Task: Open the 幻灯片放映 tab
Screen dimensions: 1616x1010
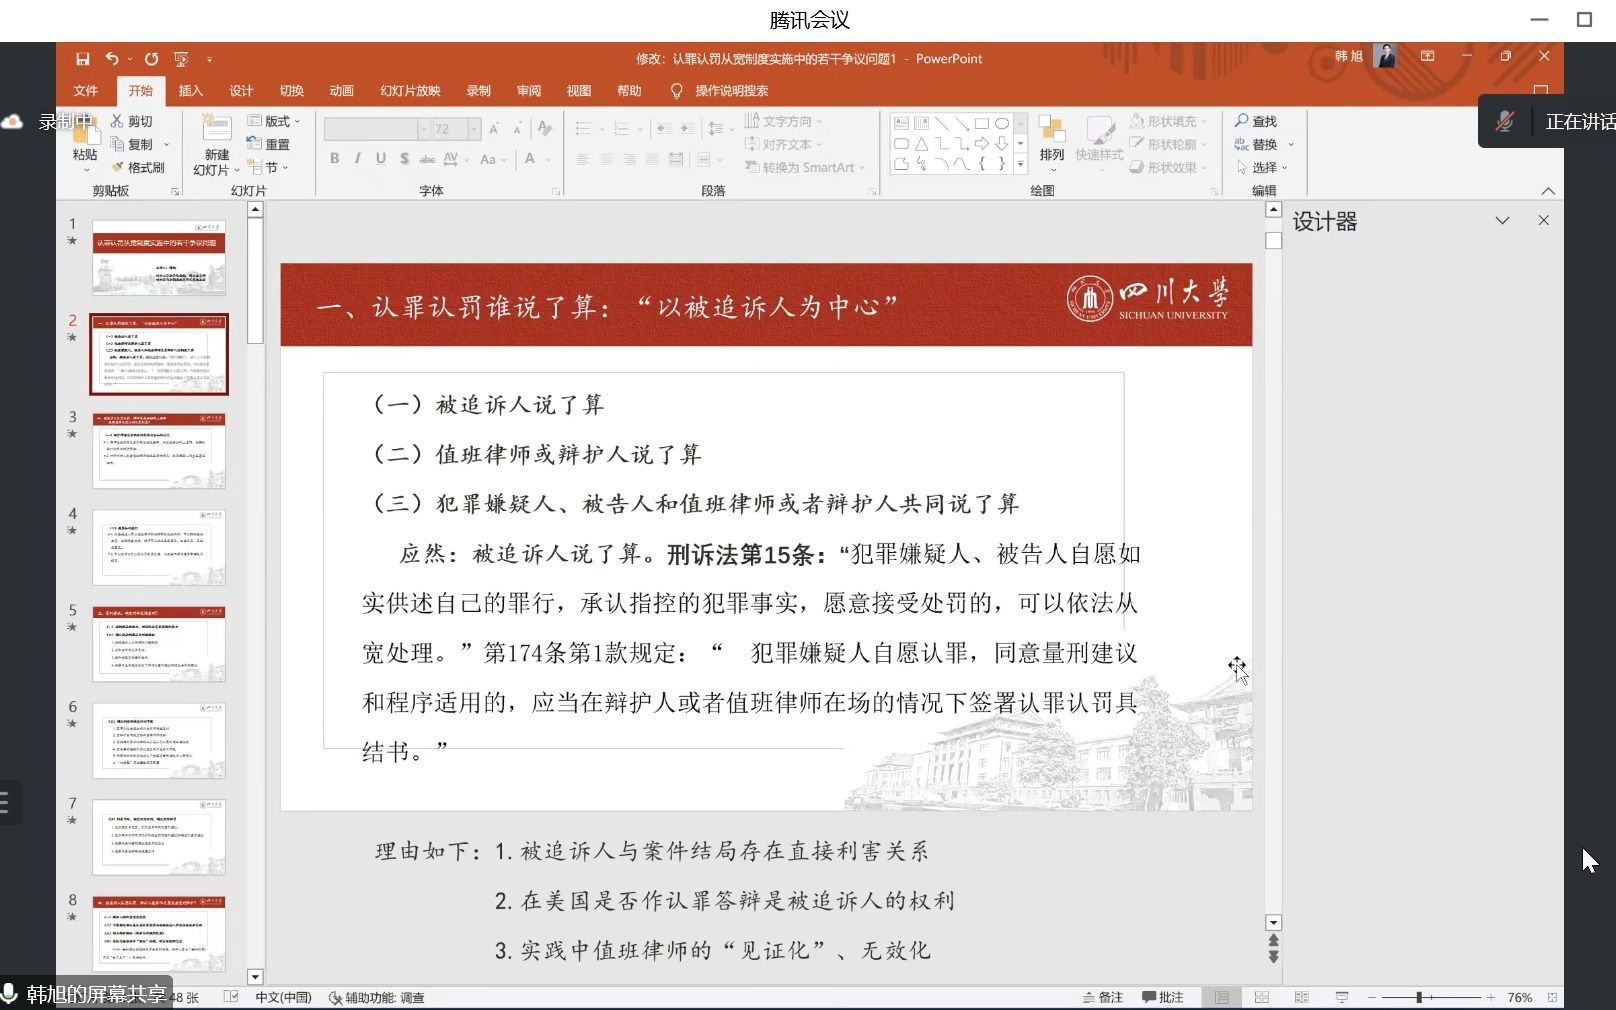Action: [410, 91]
